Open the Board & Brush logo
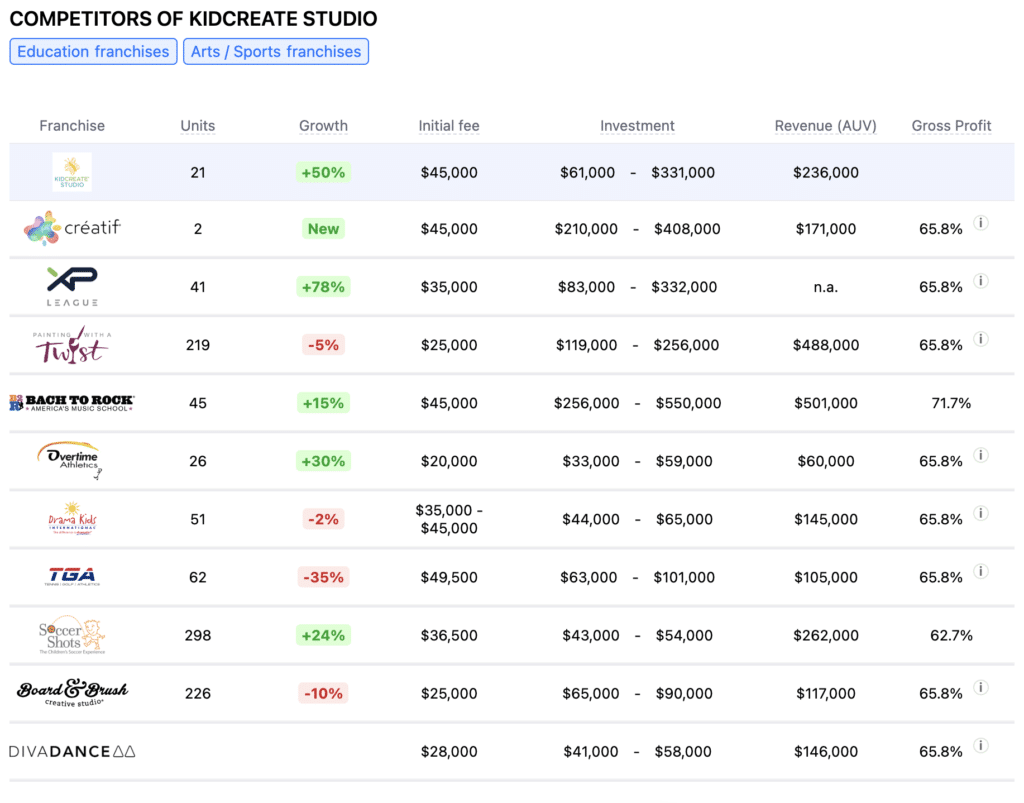This screenshot has width=1024, height=803. pyautogui.click(x=72, y=693)
